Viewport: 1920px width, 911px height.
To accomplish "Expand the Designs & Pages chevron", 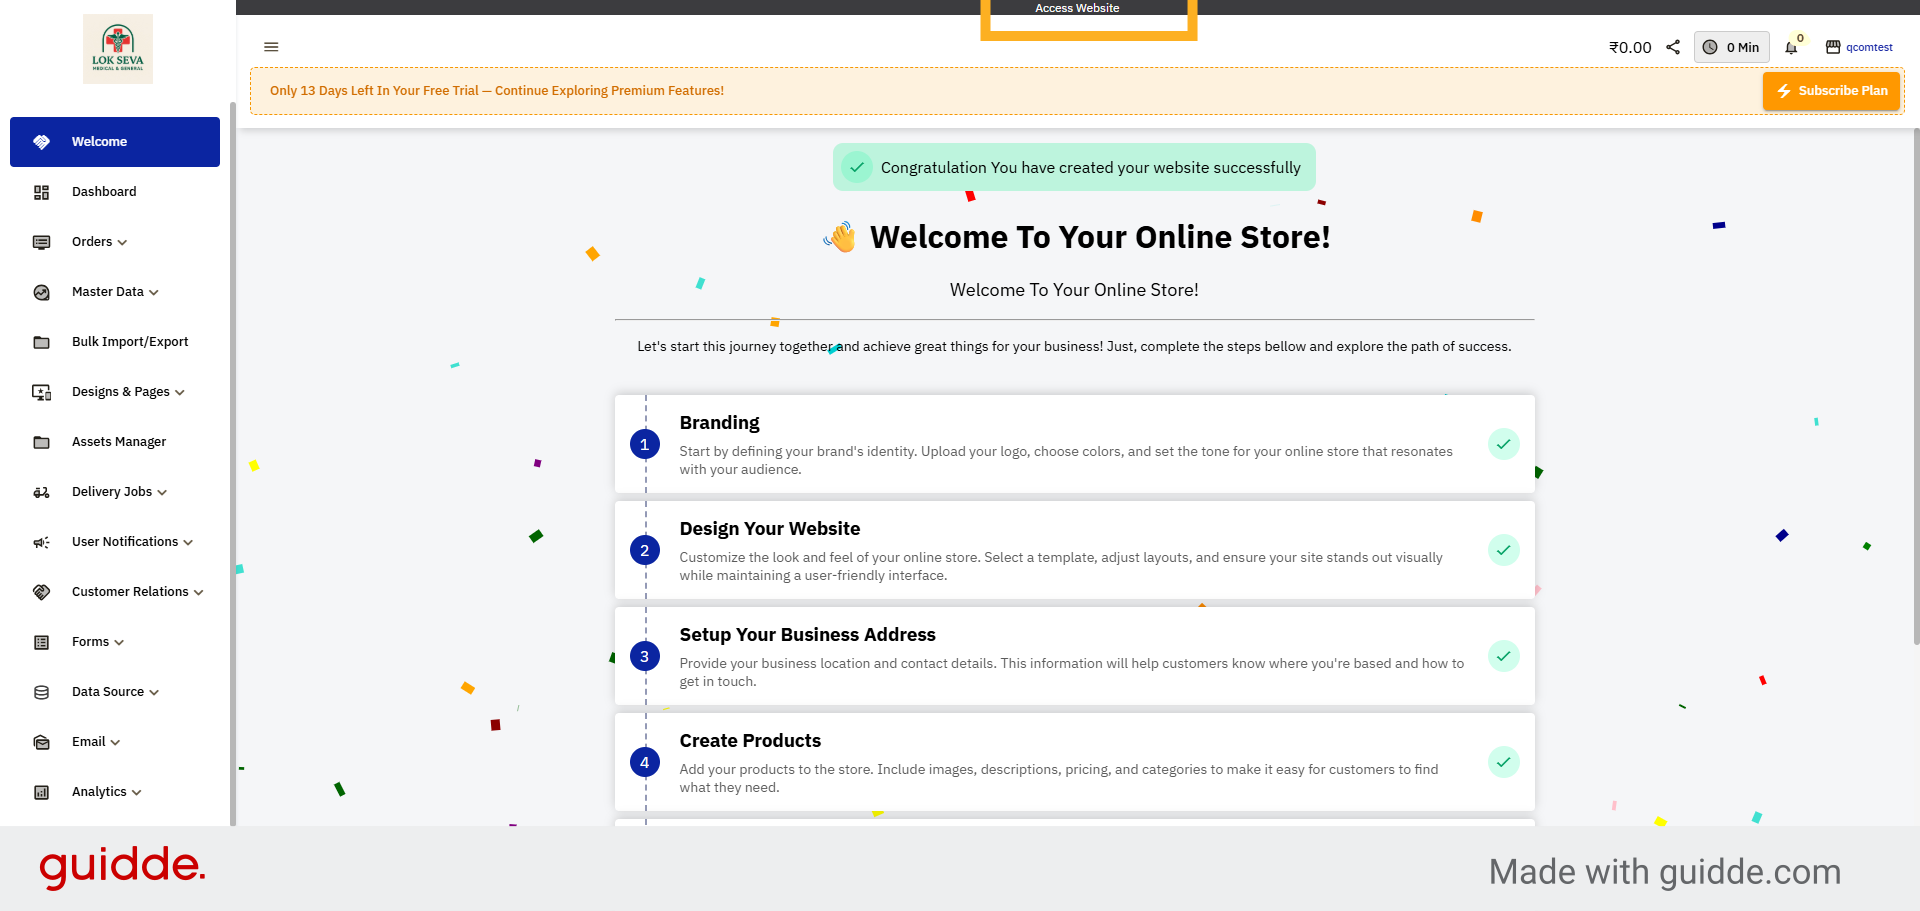I will tap(180, 393).
